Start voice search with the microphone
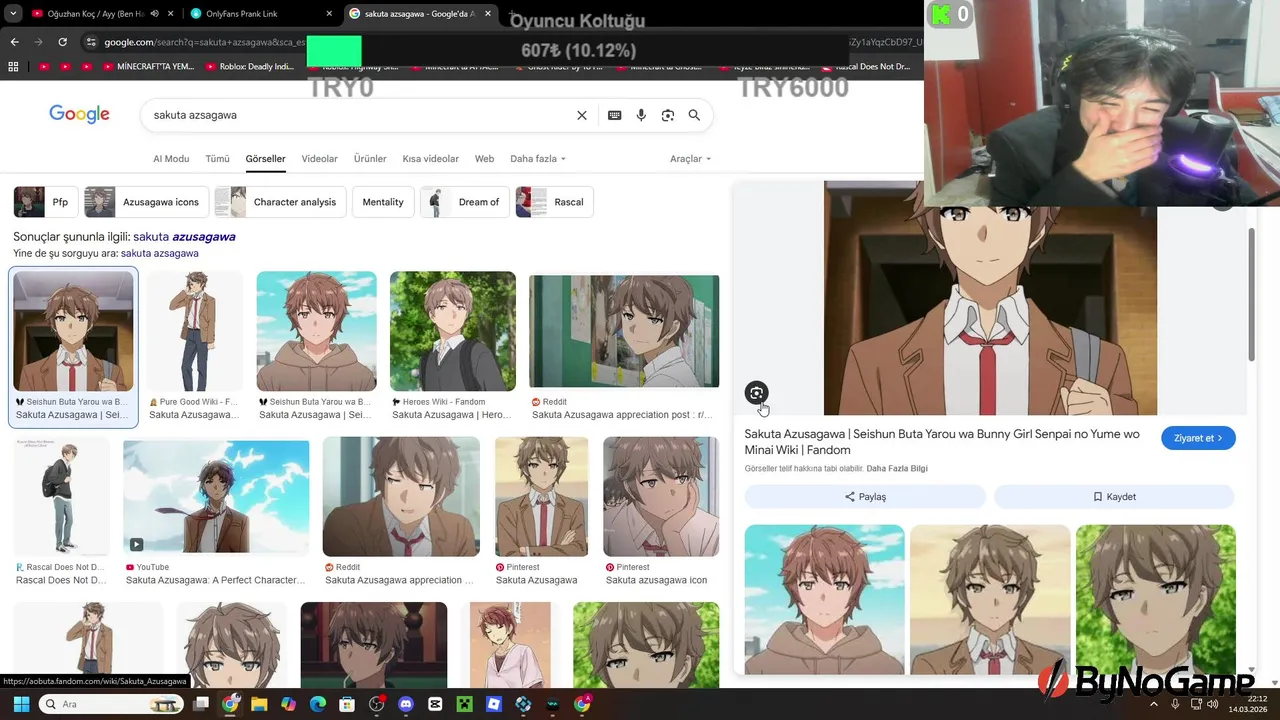Image resolution: width=1280 pixels, height=720 pixels. click(641, 115)
